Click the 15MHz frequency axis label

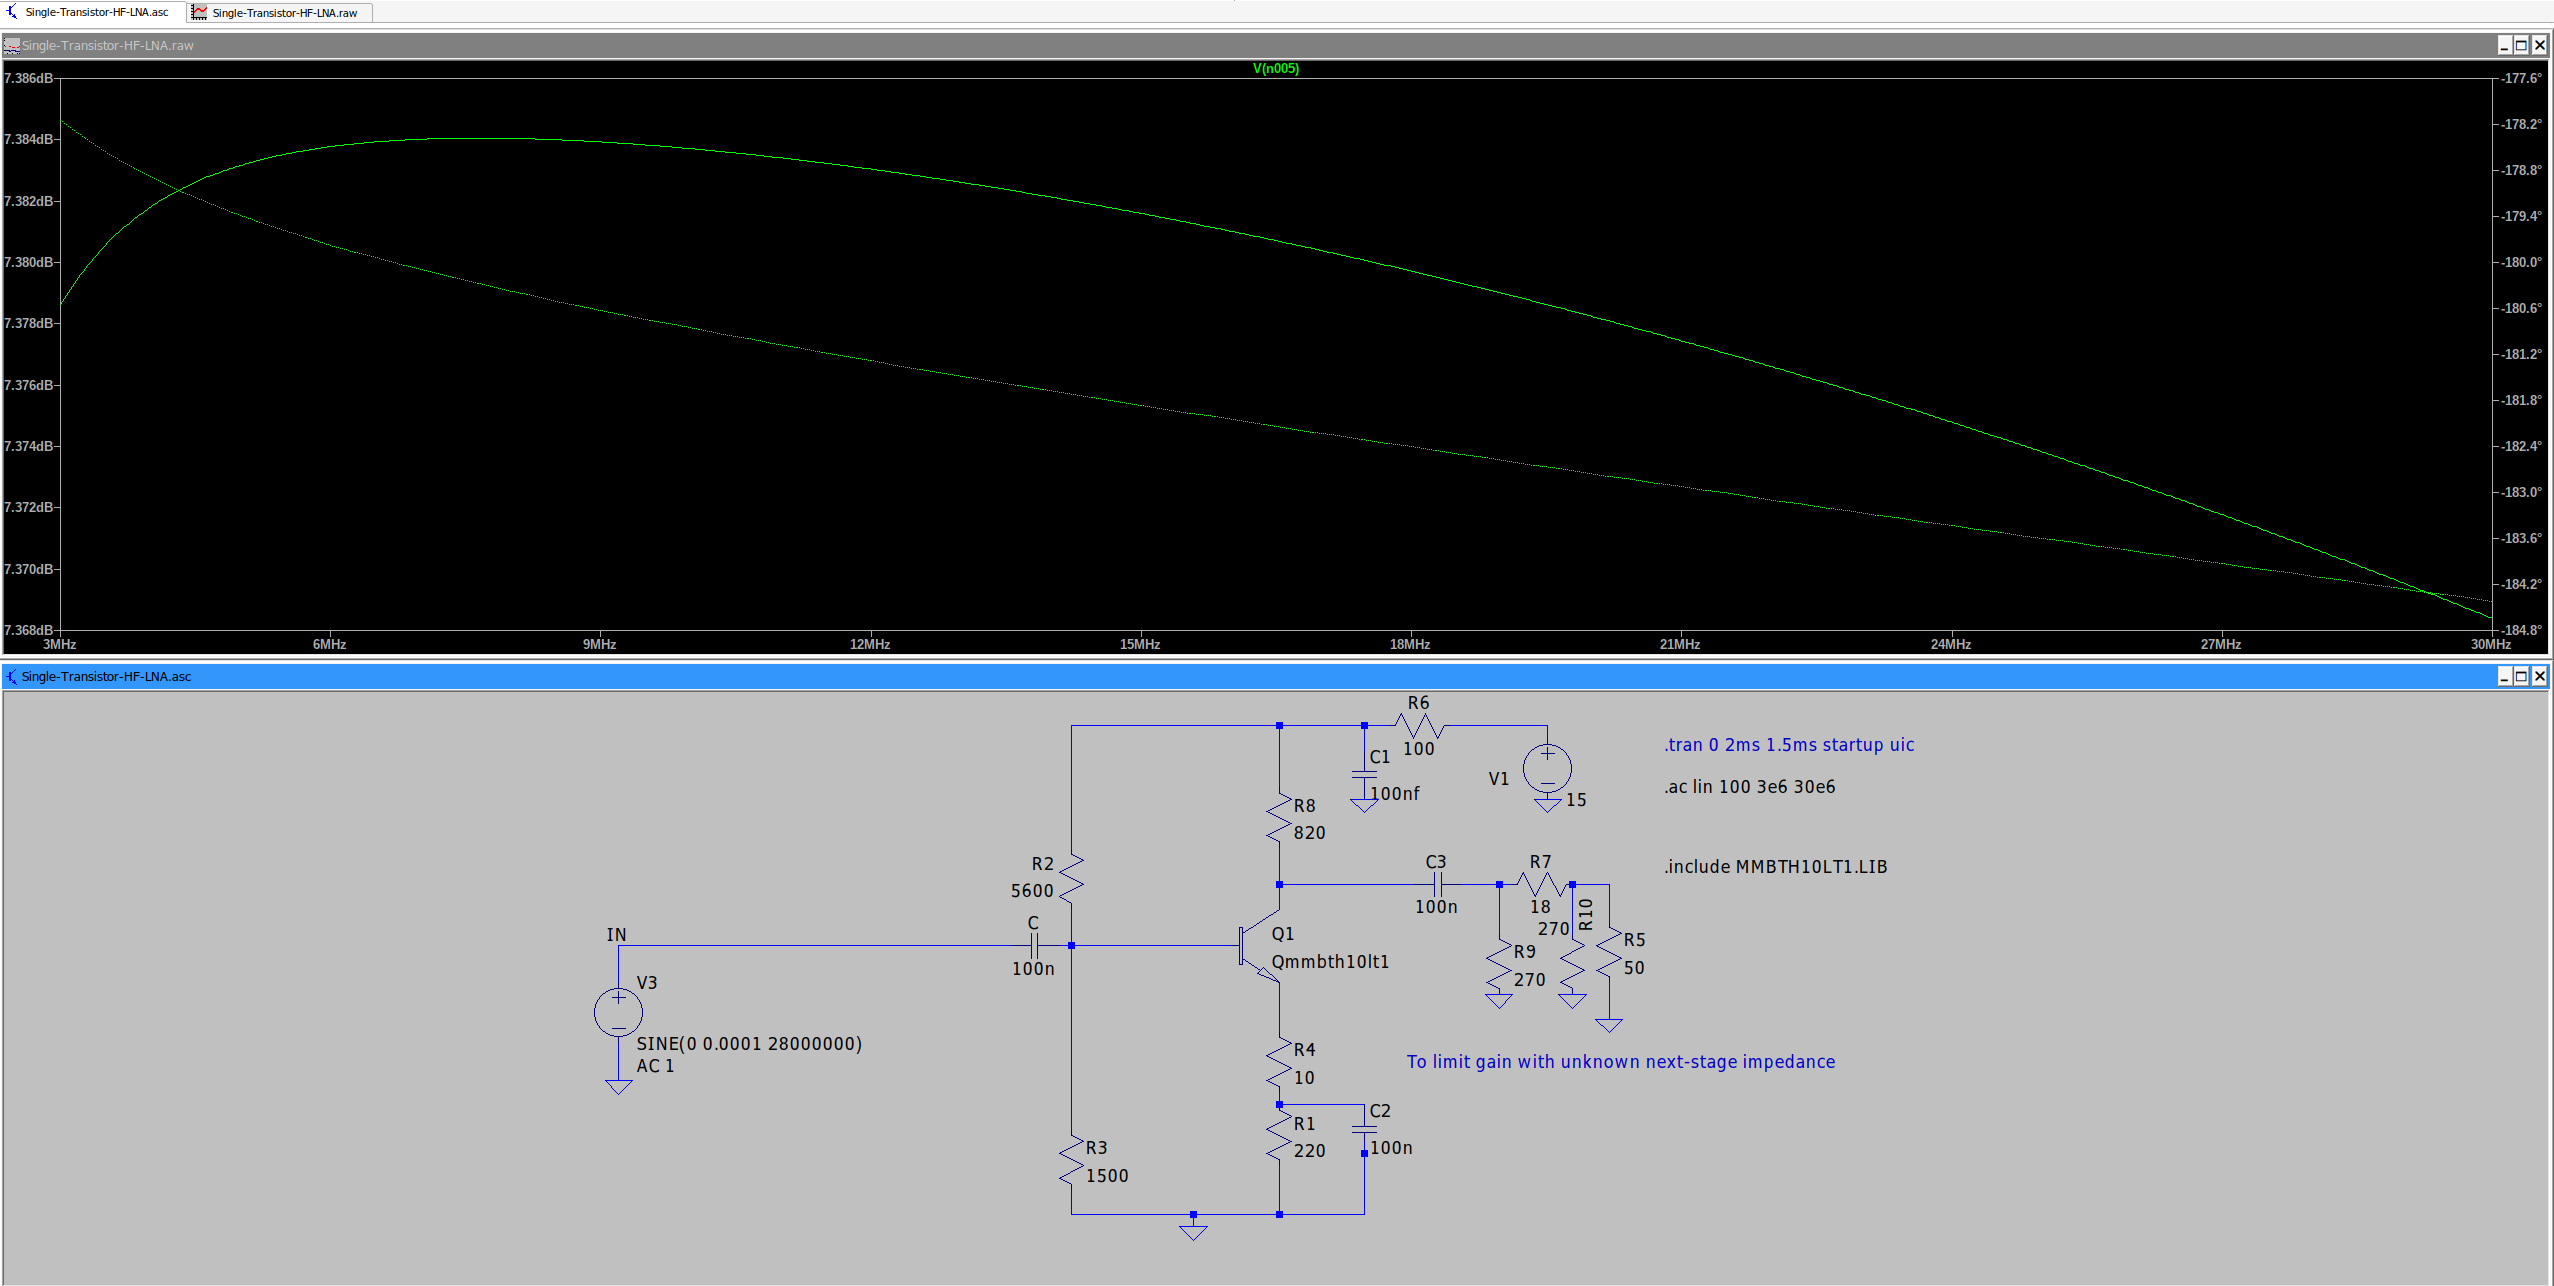[1140, 644]
